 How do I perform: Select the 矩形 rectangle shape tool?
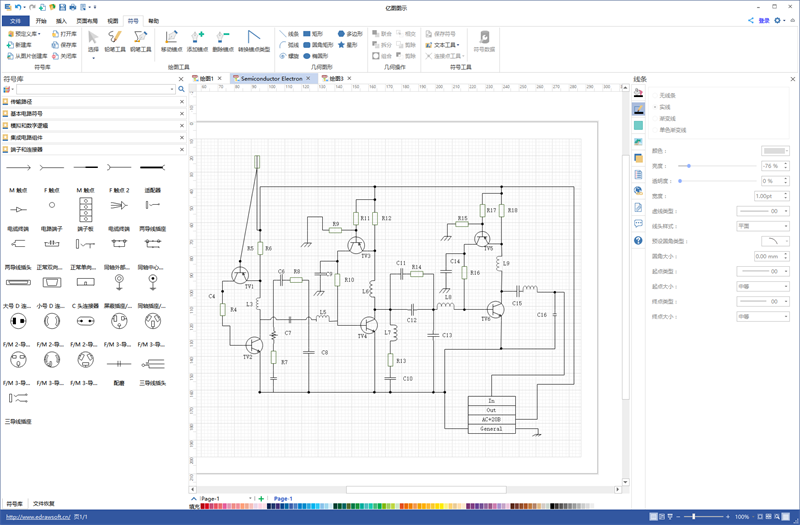(x=313, y=34)
